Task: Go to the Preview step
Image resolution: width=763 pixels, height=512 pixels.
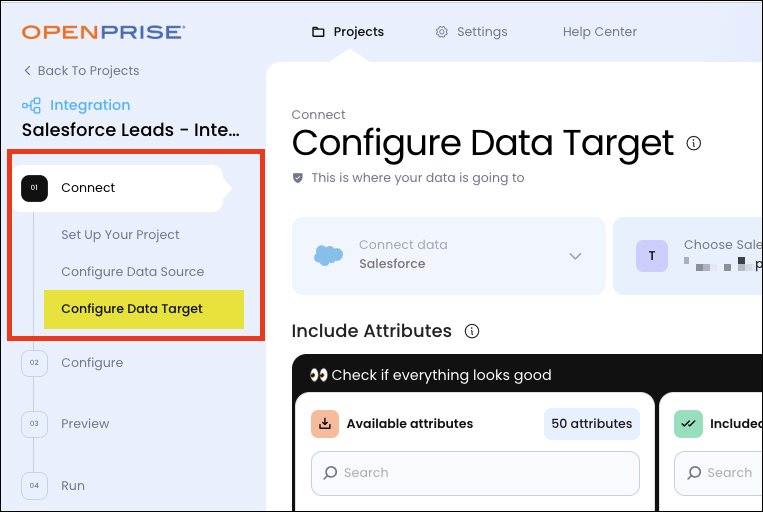Action: tap(85, 423)
